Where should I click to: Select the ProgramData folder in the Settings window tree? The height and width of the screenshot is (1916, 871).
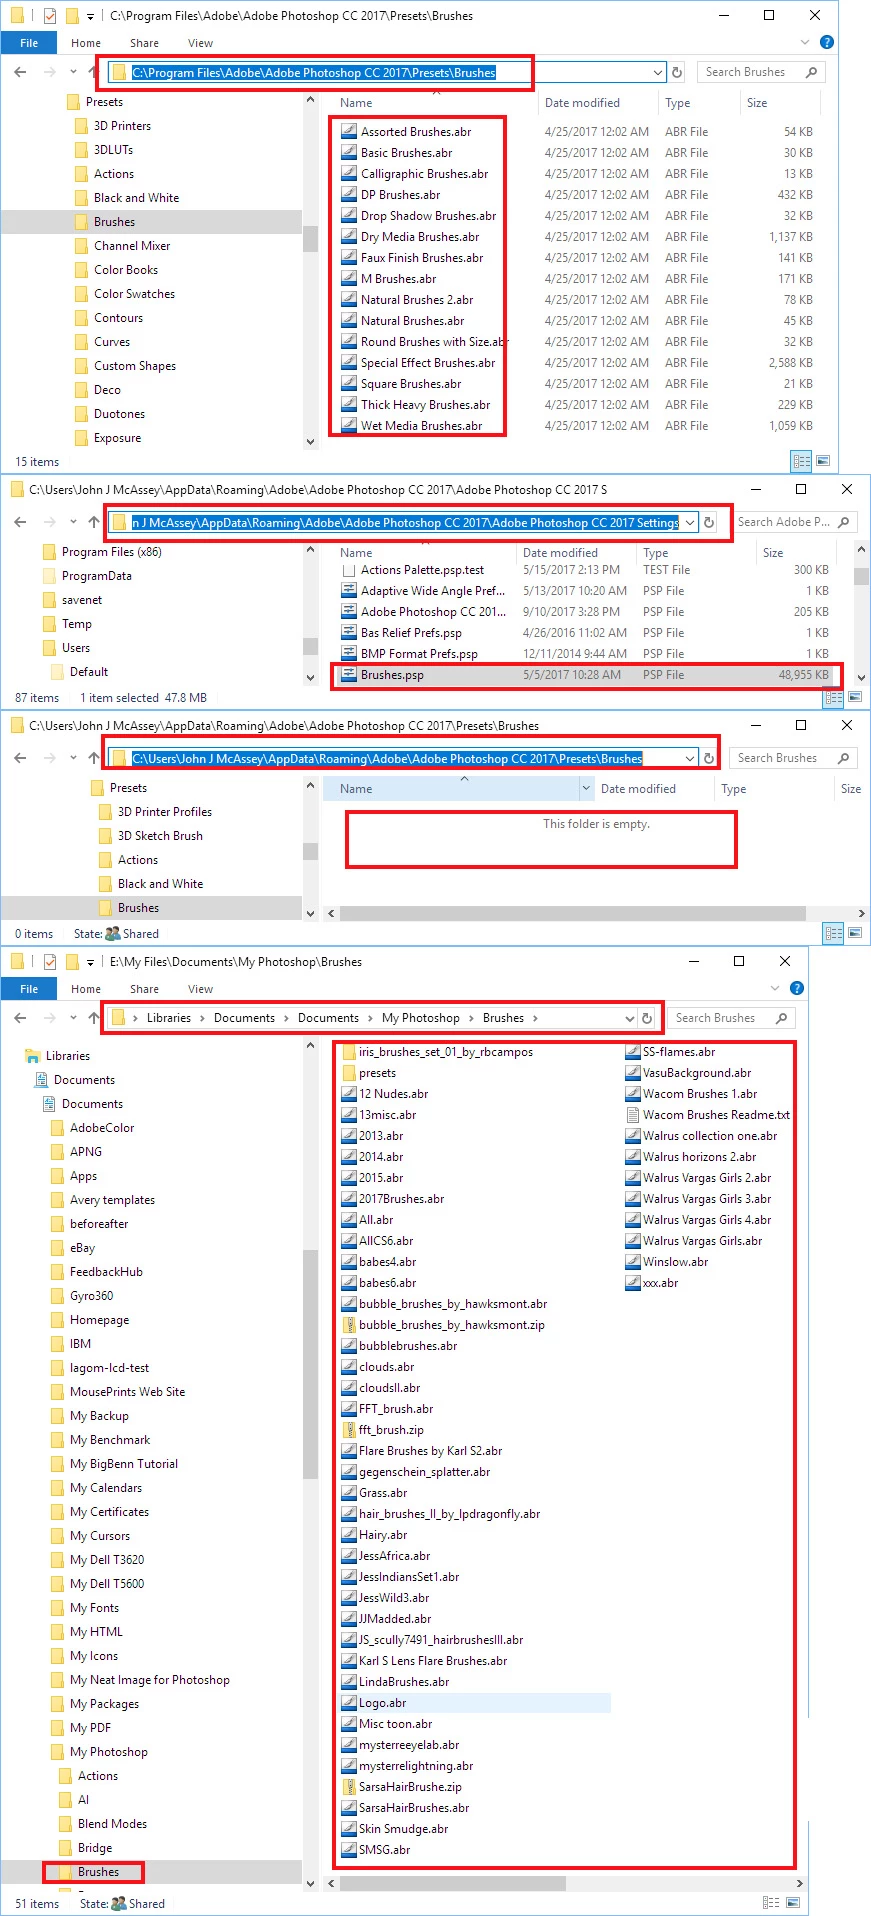point(87,576)
